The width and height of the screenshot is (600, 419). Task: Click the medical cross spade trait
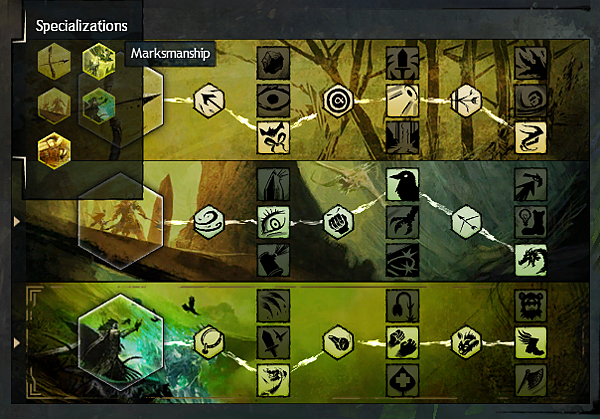(402, 380)
